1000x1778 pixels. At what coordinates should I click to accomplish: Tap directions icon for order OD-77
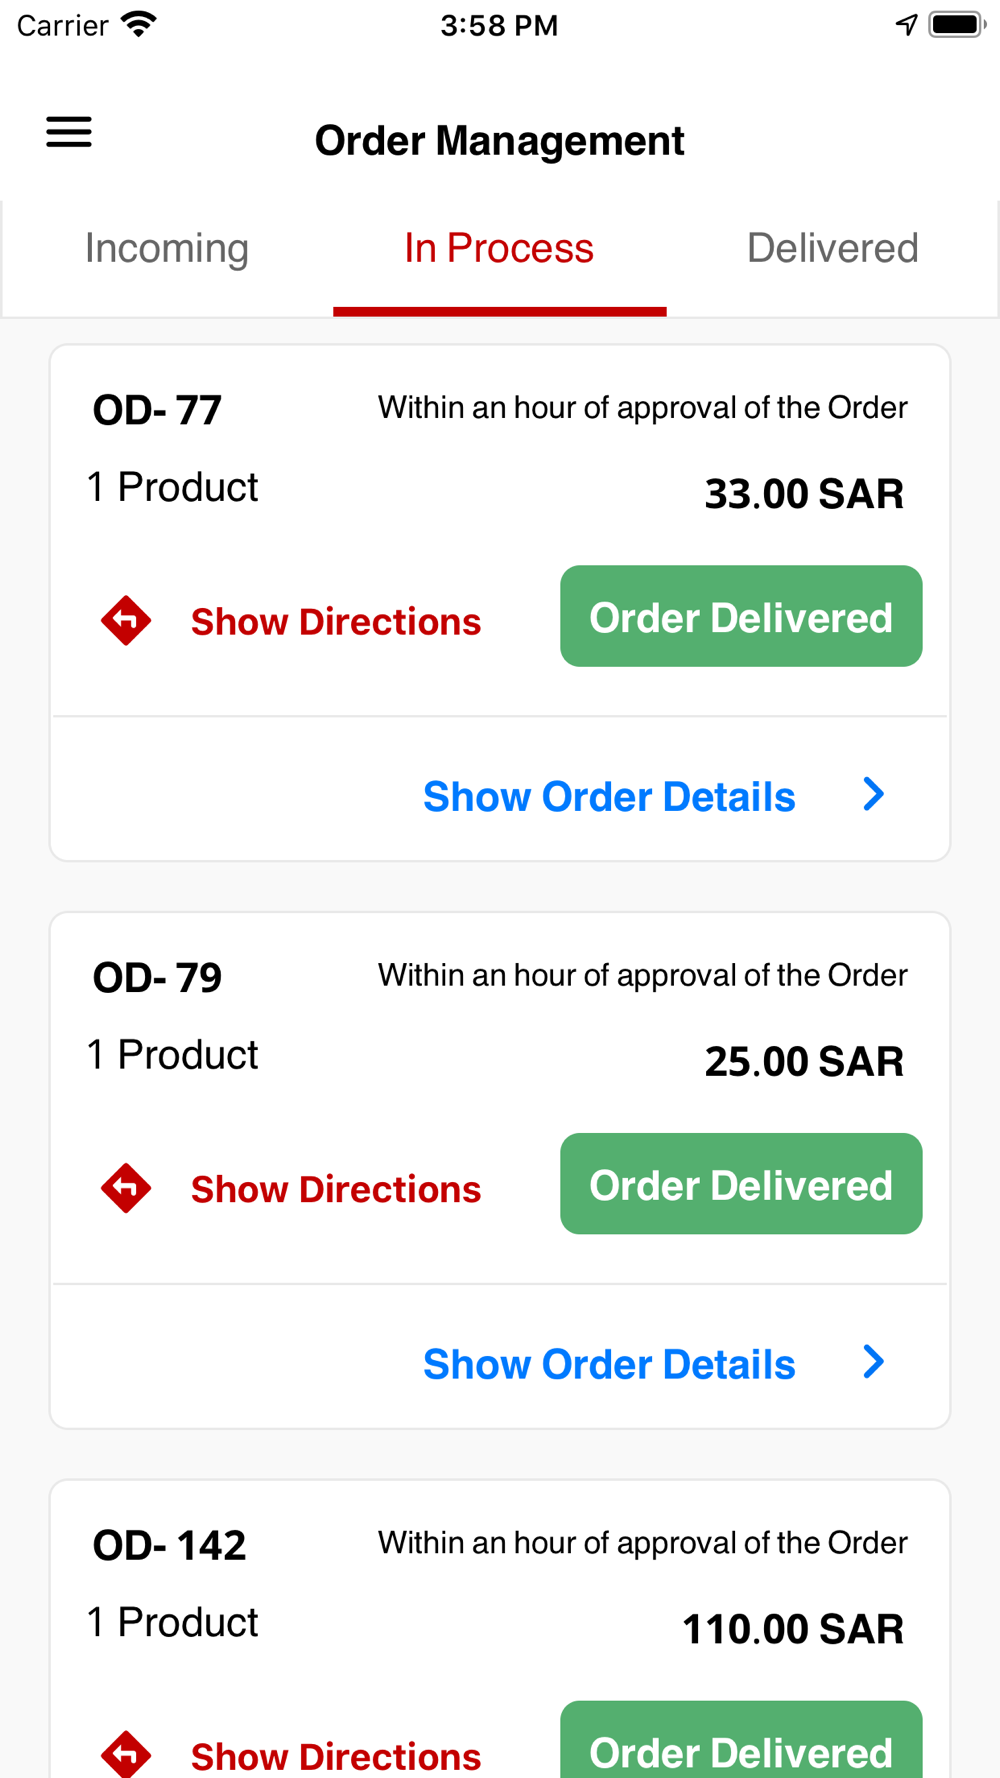click(x=126, y=620)
